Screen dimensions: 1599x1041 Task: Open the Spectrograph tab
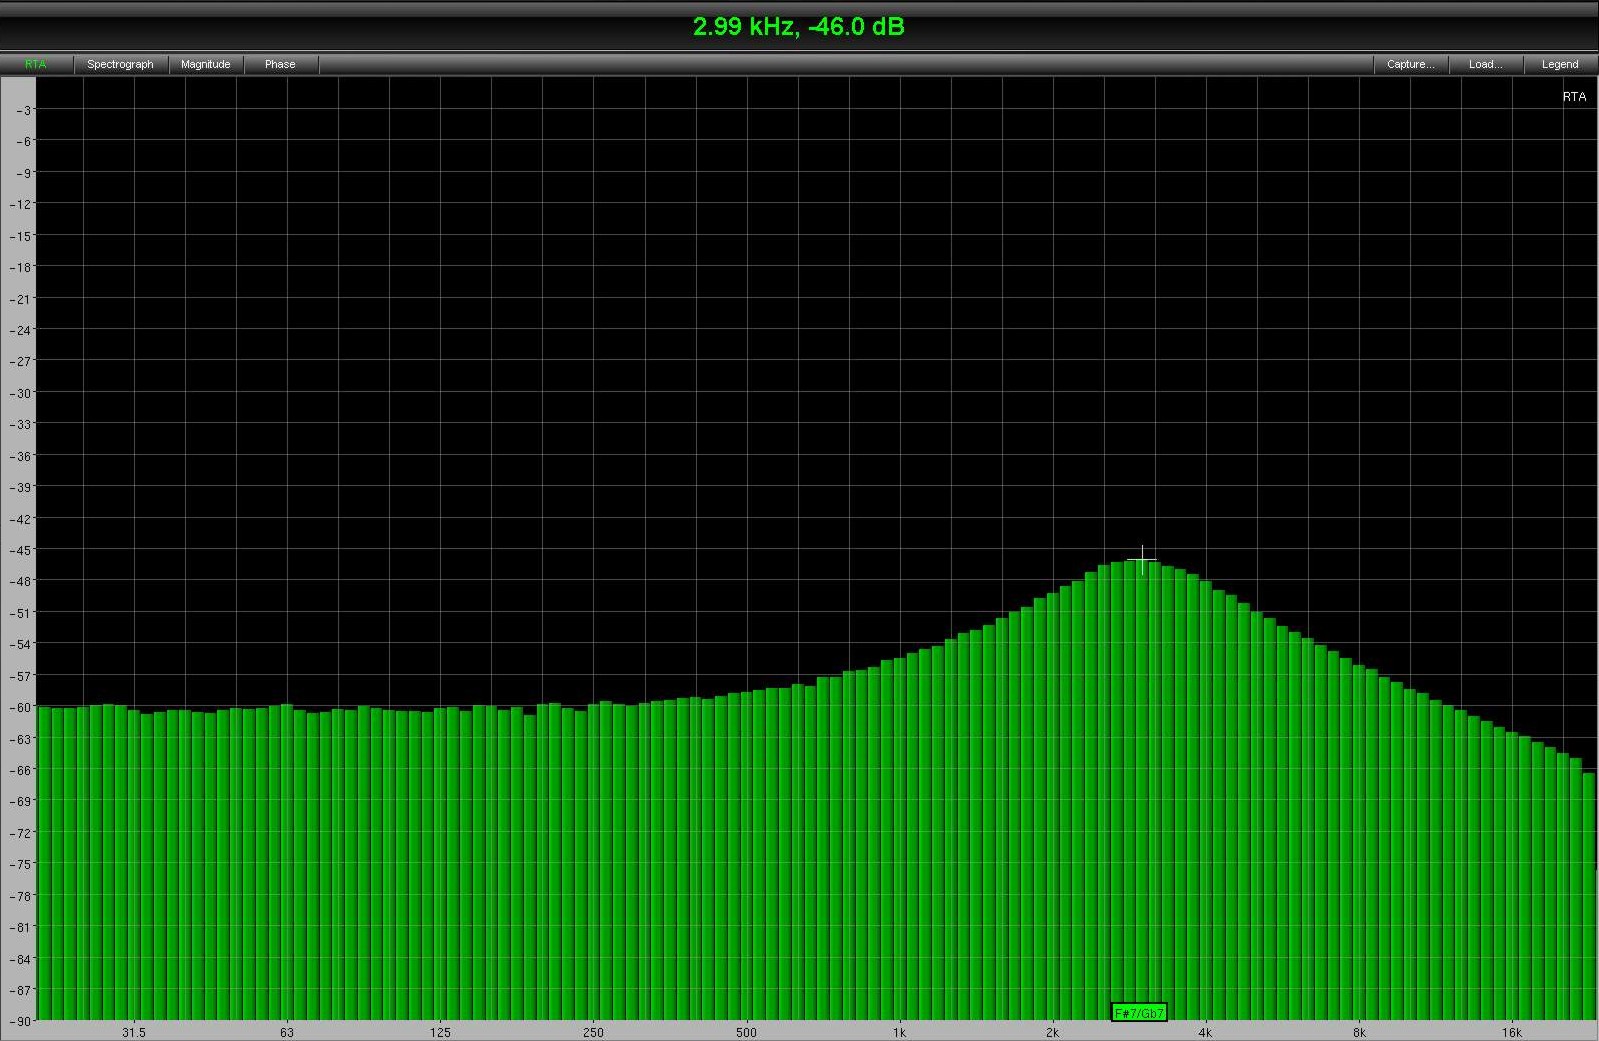(x=120, y=64)
